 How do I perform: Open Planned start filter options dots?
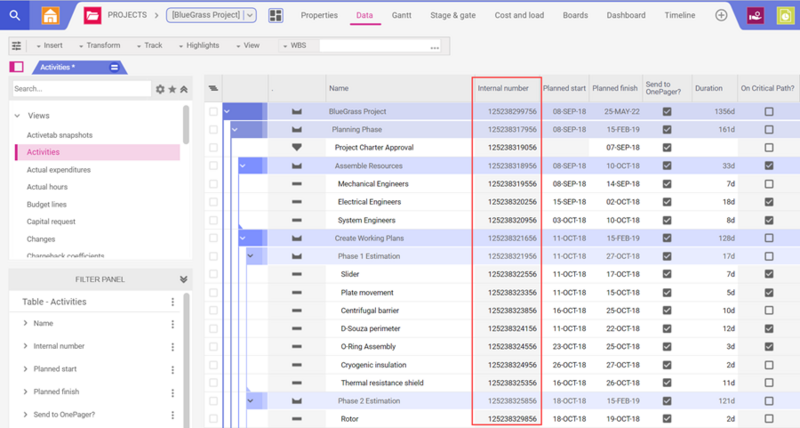tap(172, 369)
